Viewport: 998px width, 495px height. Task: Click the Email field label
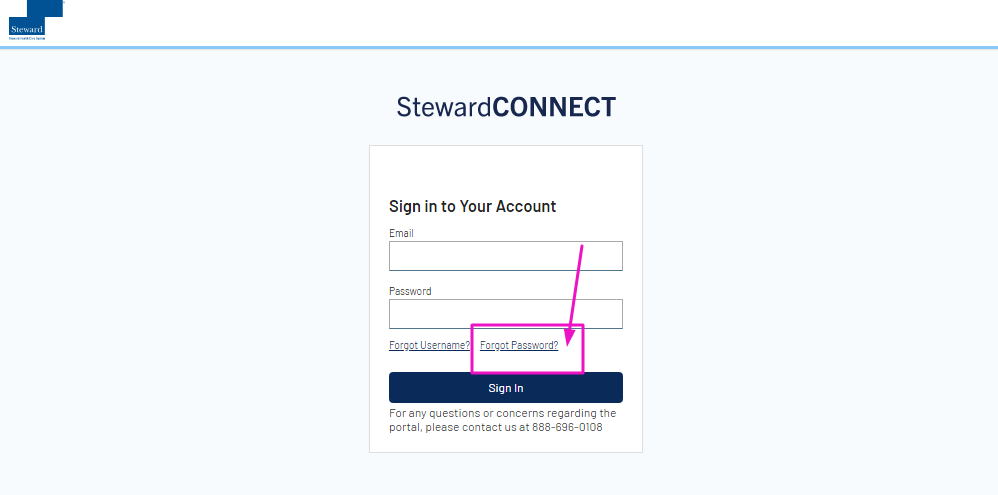401,234
